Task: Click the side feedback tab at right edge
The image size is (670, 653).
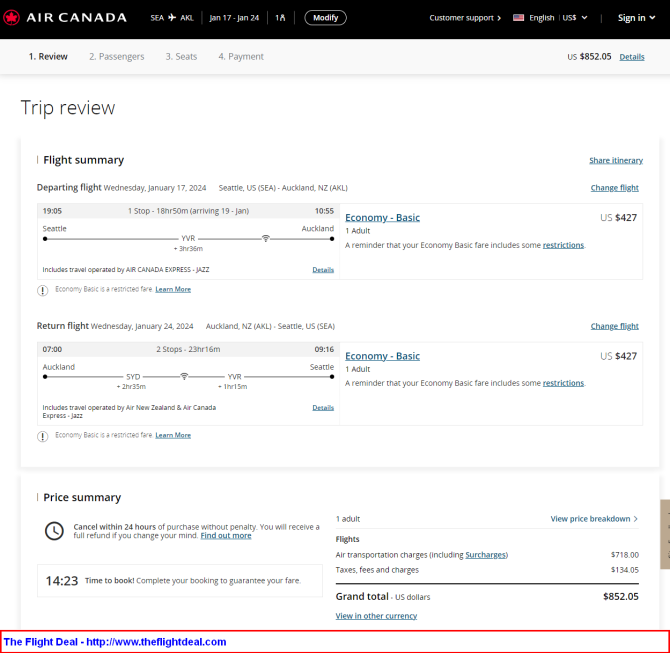Action: [x=665, y=534]
